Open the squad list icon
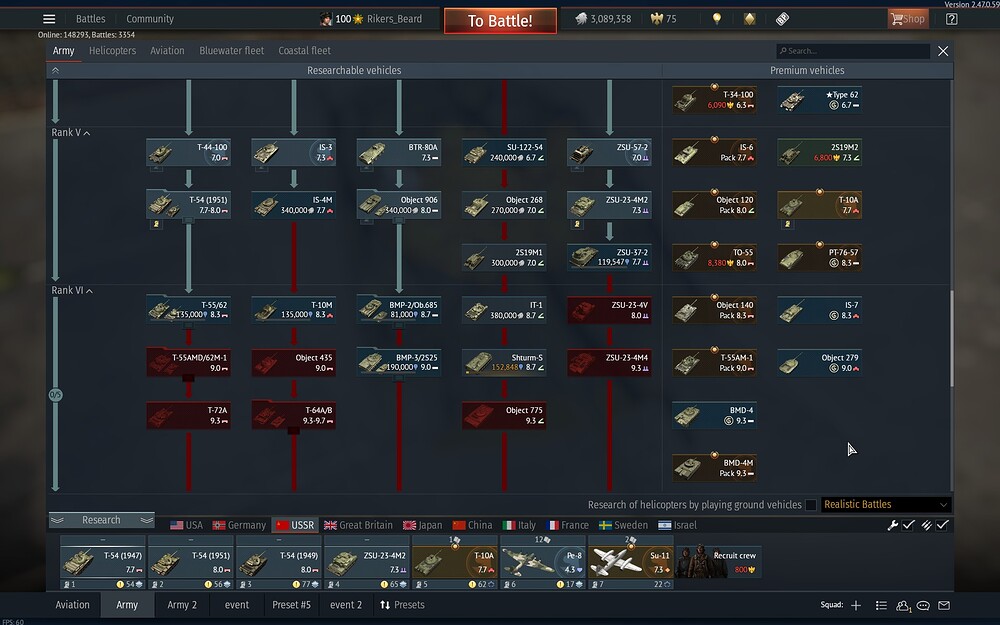Image resolution: width=1000 pixels, height=625 pixels. pyautogui.click(x=881, y=605)
